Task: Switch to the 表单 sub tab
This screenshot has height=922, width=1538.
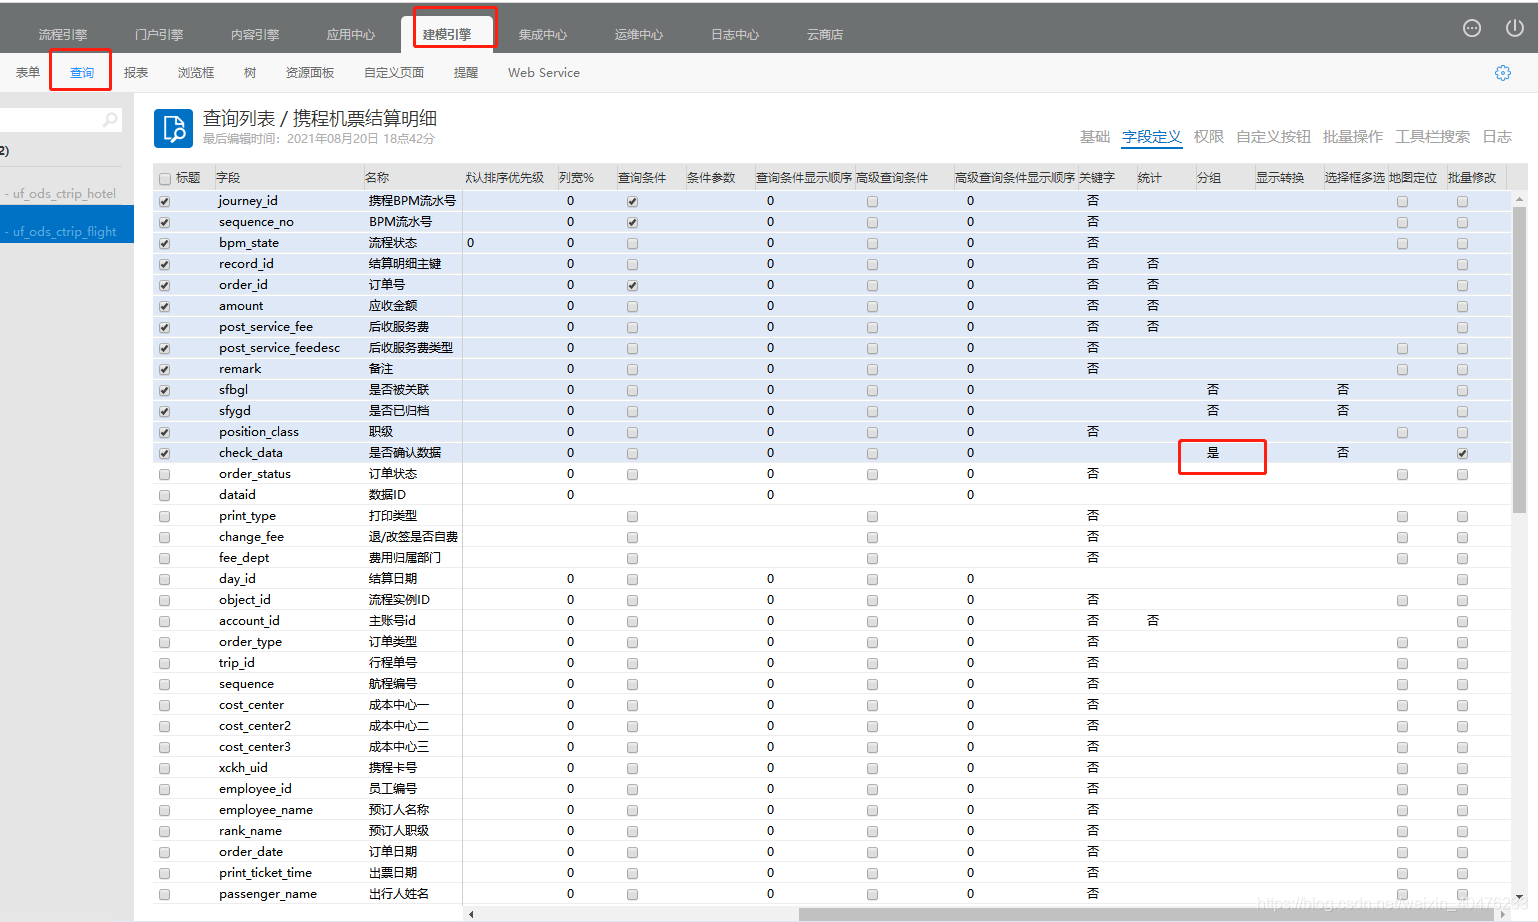Action: pos(28,72)
